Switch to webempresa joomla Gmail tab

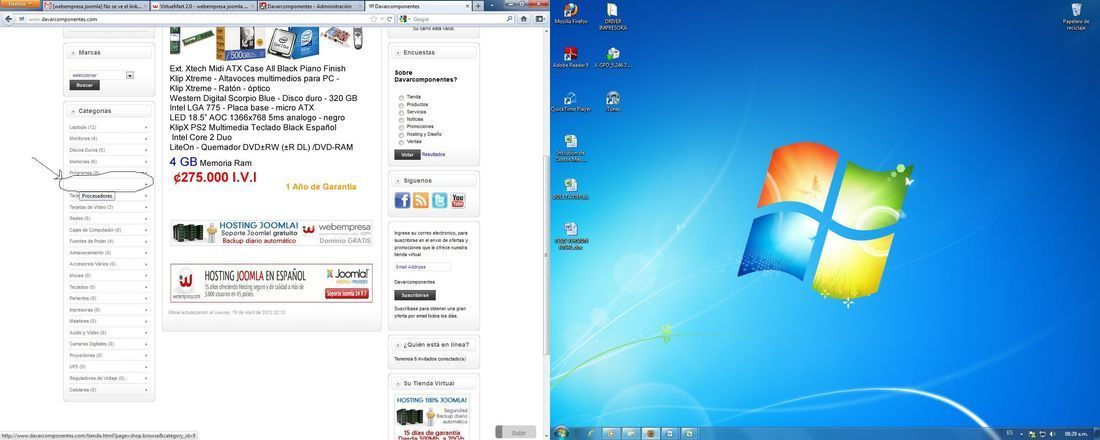[x=95, y=6]
